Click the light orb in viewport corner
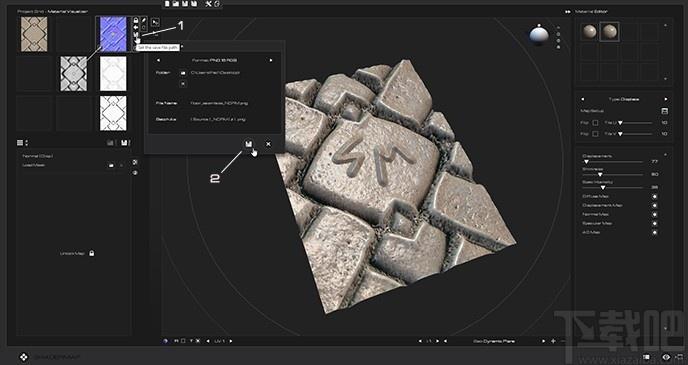688x365 pixels. pos(538,35)
